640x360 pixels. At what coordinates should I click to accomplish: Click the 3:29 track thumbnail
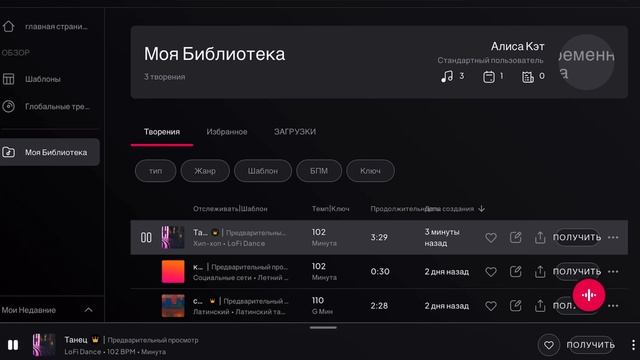[173, 237]
